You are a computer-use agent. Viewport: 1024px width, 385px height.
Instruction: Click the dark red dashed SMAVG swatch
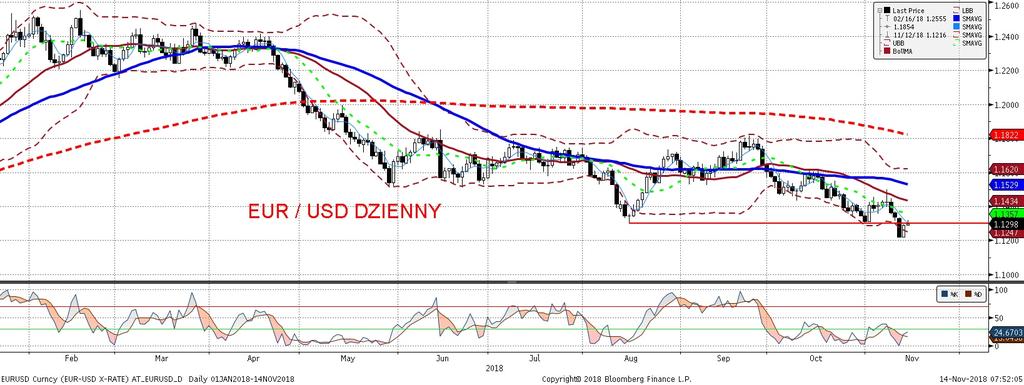point(957,35)
